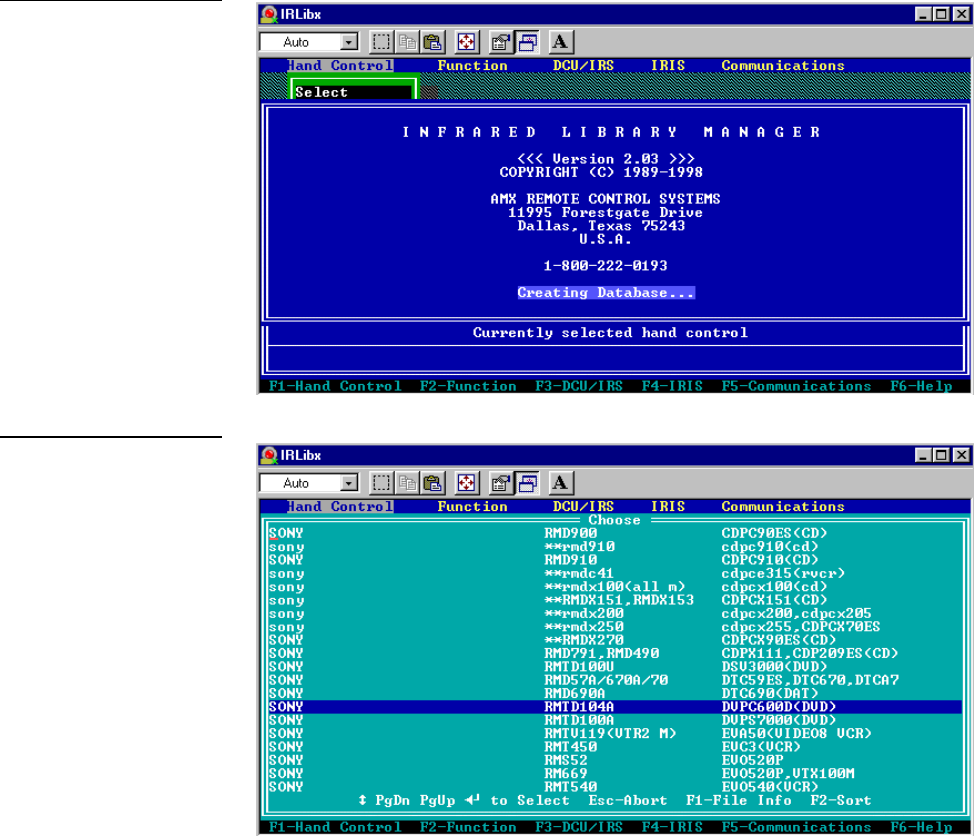Image resolution: width=974 pixels, height=836 pixels.
Task: Click Background icon in bottom IRLibx window toolbar
Action: (x=527, y=483)
